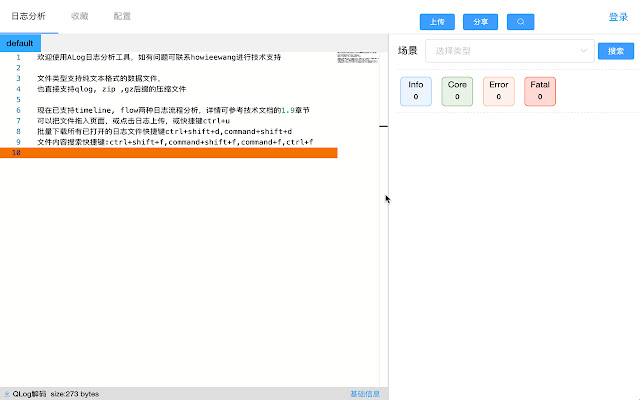
Task: Click the 搜索 button
Action: pos(616,51)
